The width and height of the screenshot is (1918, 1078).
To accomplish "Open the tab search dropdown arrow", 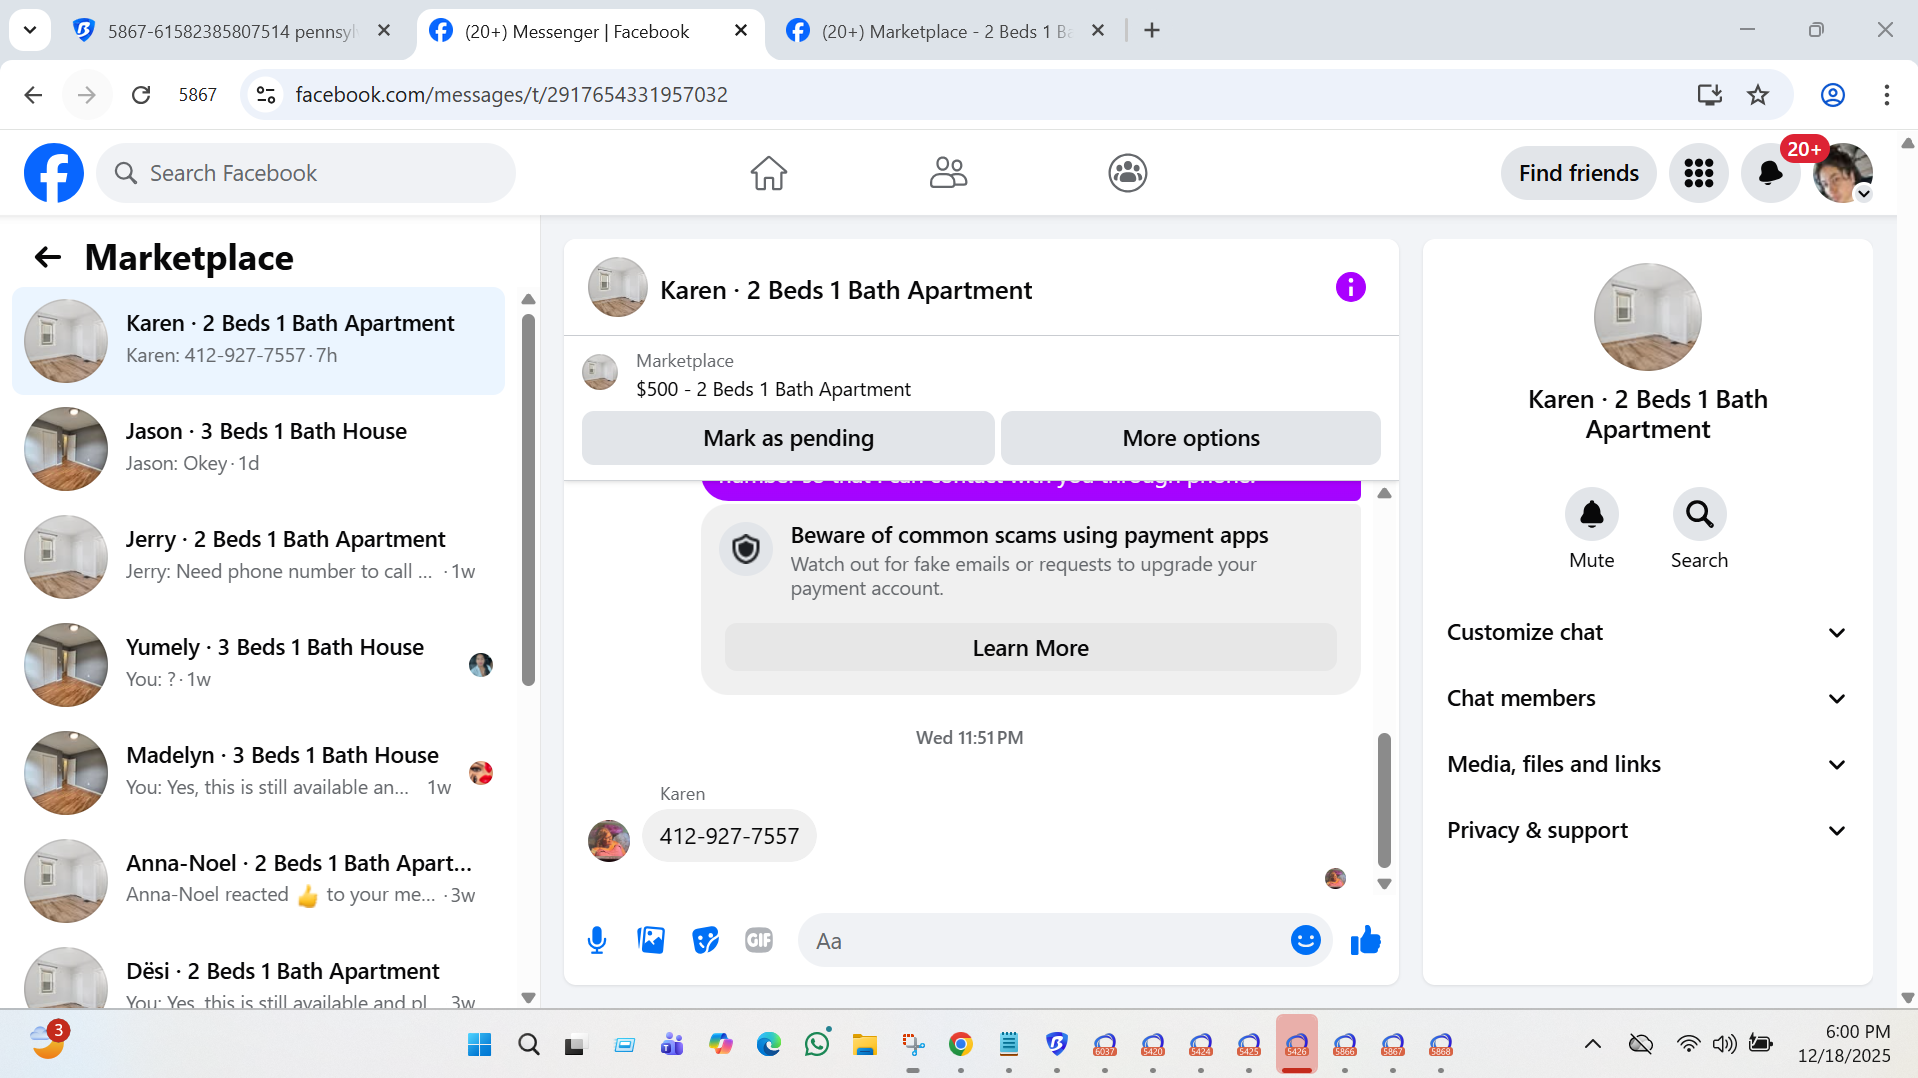I will (30, 30).
